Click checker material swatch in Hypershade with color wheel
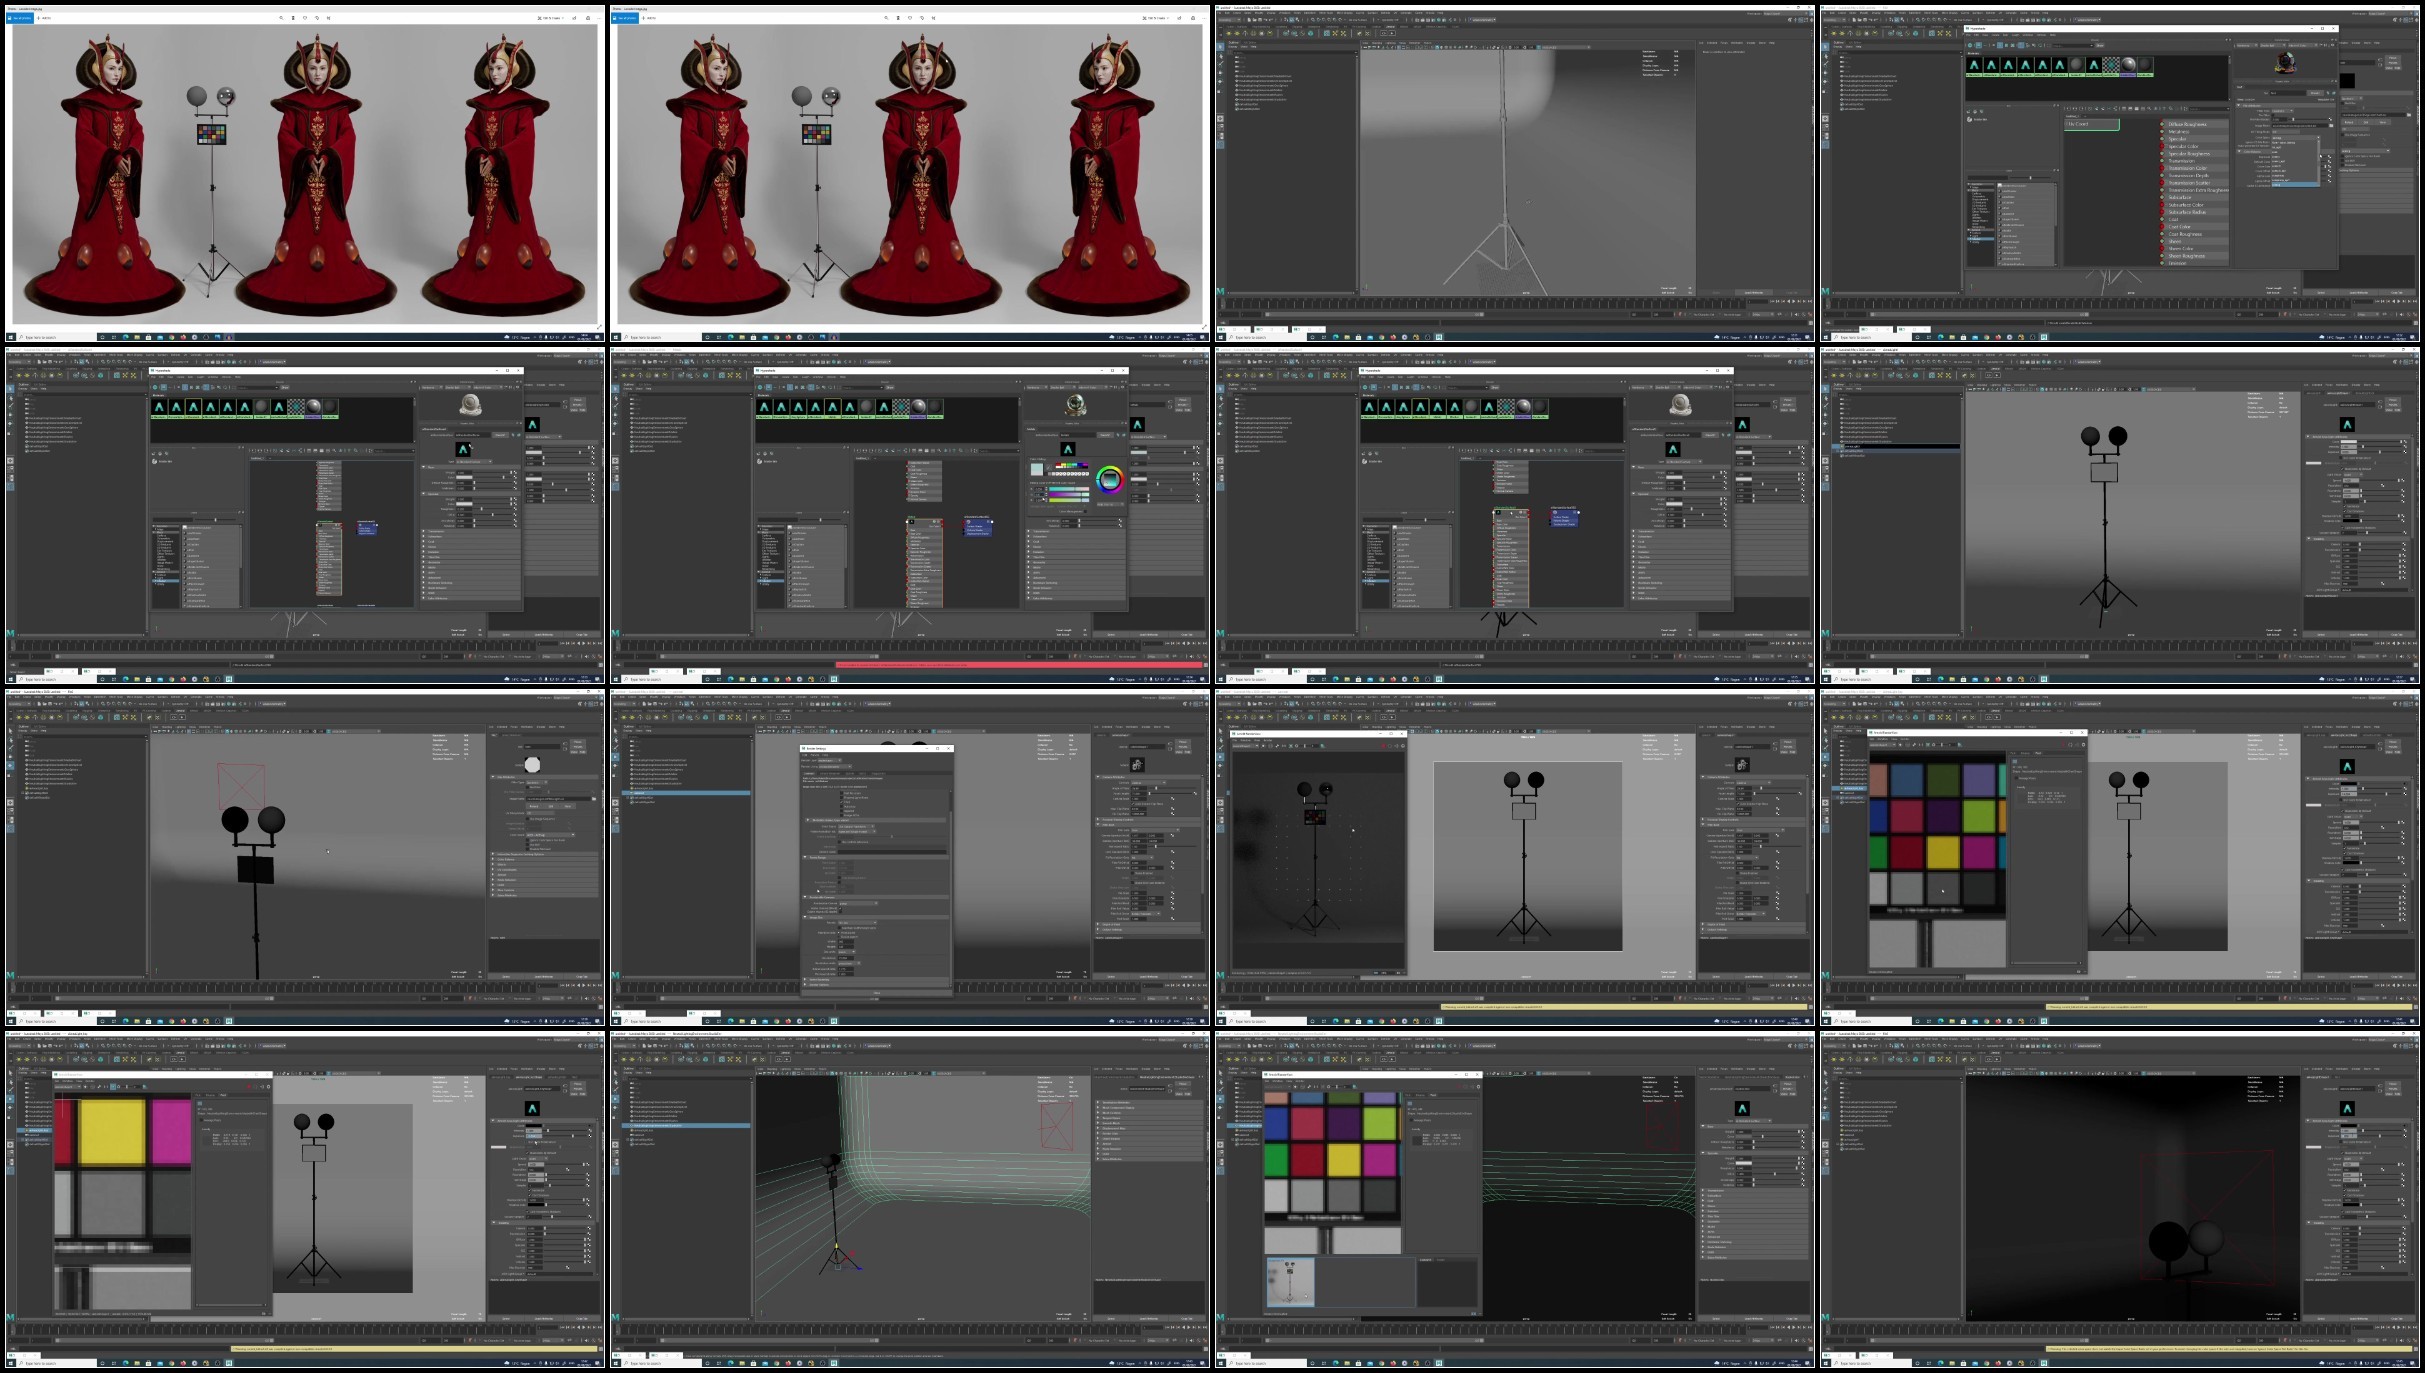The height and width of the screenshot is (1373, 2425). click(x=901, y=407)
